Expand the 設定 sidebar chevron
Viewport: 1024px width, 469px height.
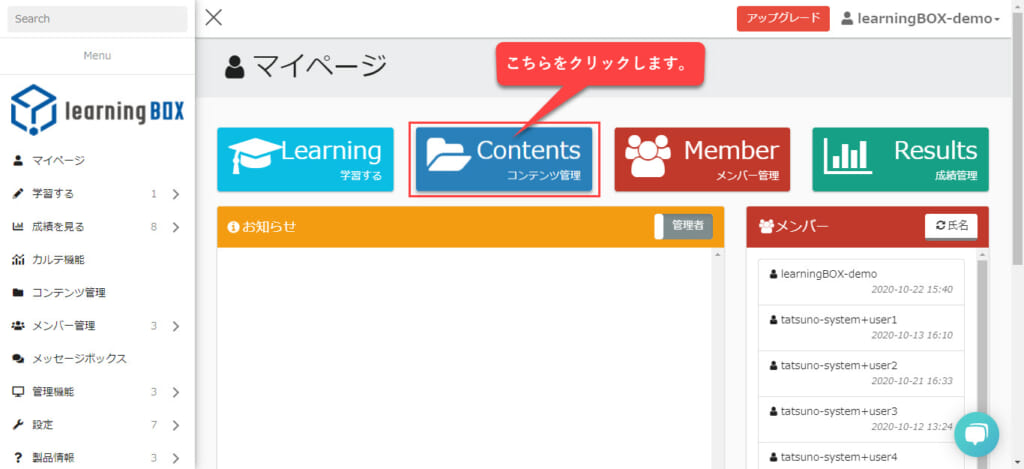click(x=176, y=425)
